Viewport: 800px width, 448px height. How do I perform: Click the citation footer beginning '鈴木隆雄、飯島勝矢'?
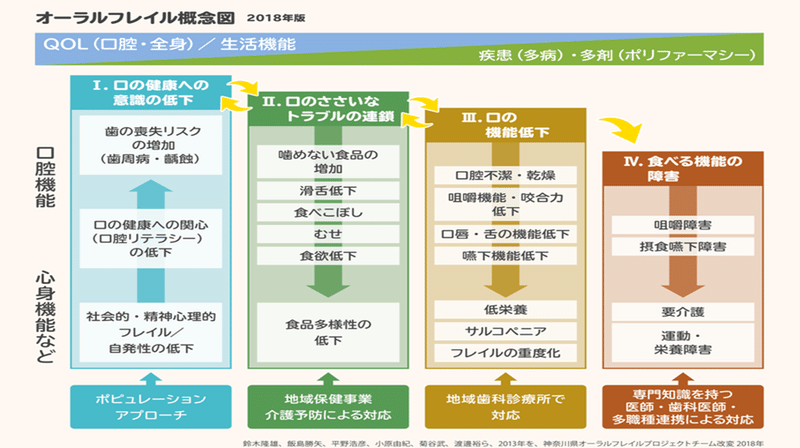(503, 443)
